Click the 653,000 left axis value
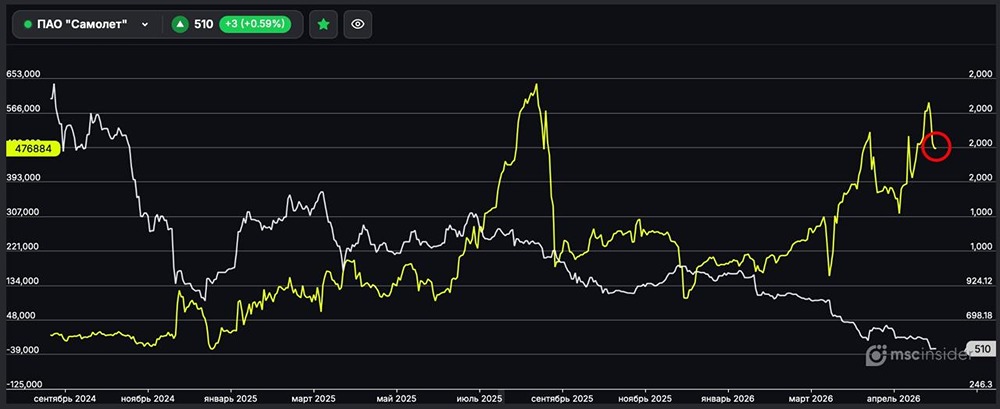This screenshot has width=1000, height=409. [24, 74]
